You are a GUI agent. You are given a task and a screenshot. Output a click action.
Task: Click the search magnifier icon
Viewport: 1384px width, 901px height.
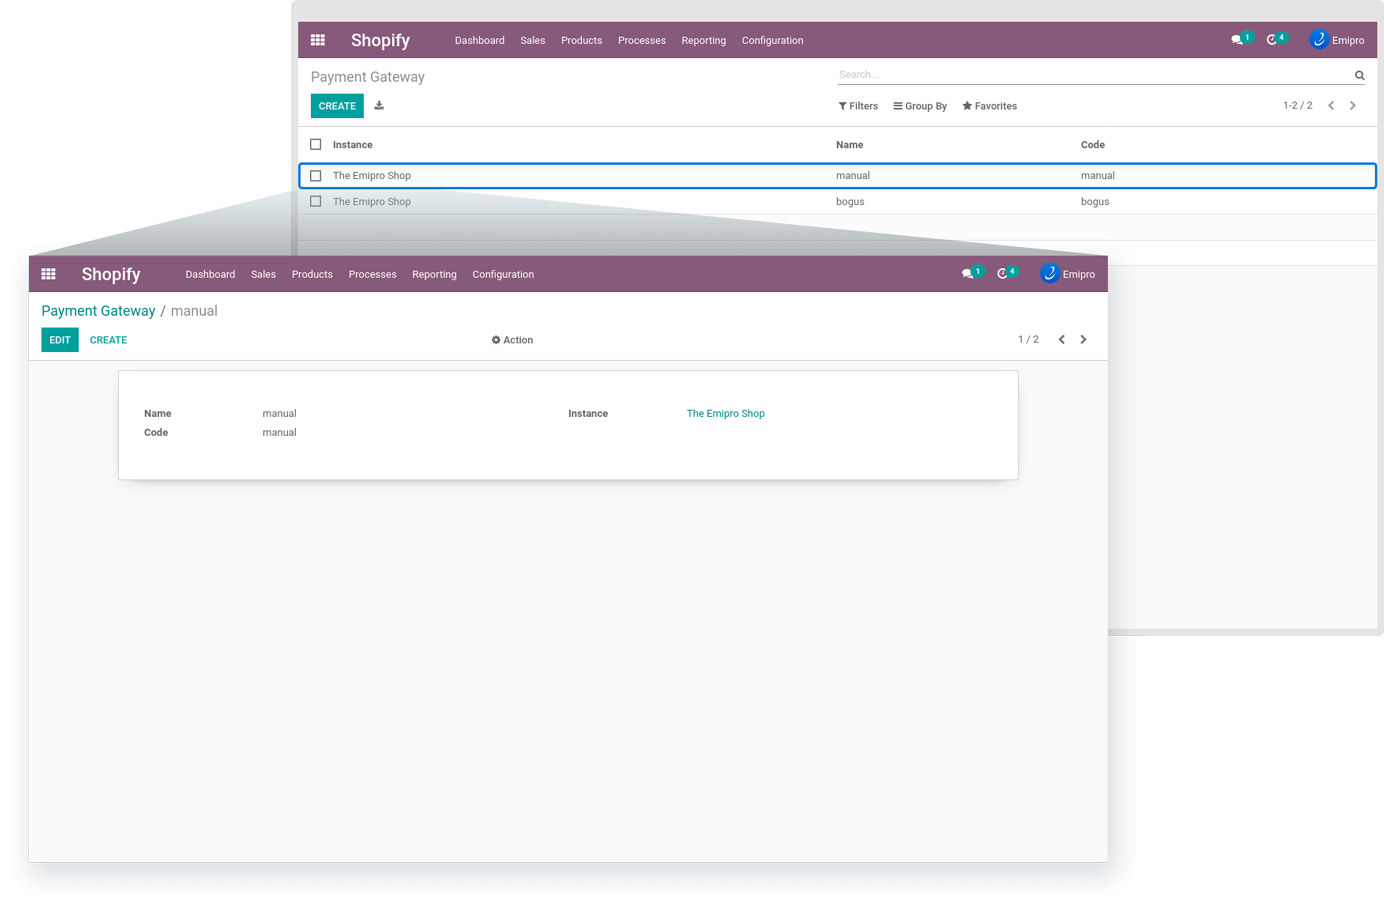click(1359, 75)
